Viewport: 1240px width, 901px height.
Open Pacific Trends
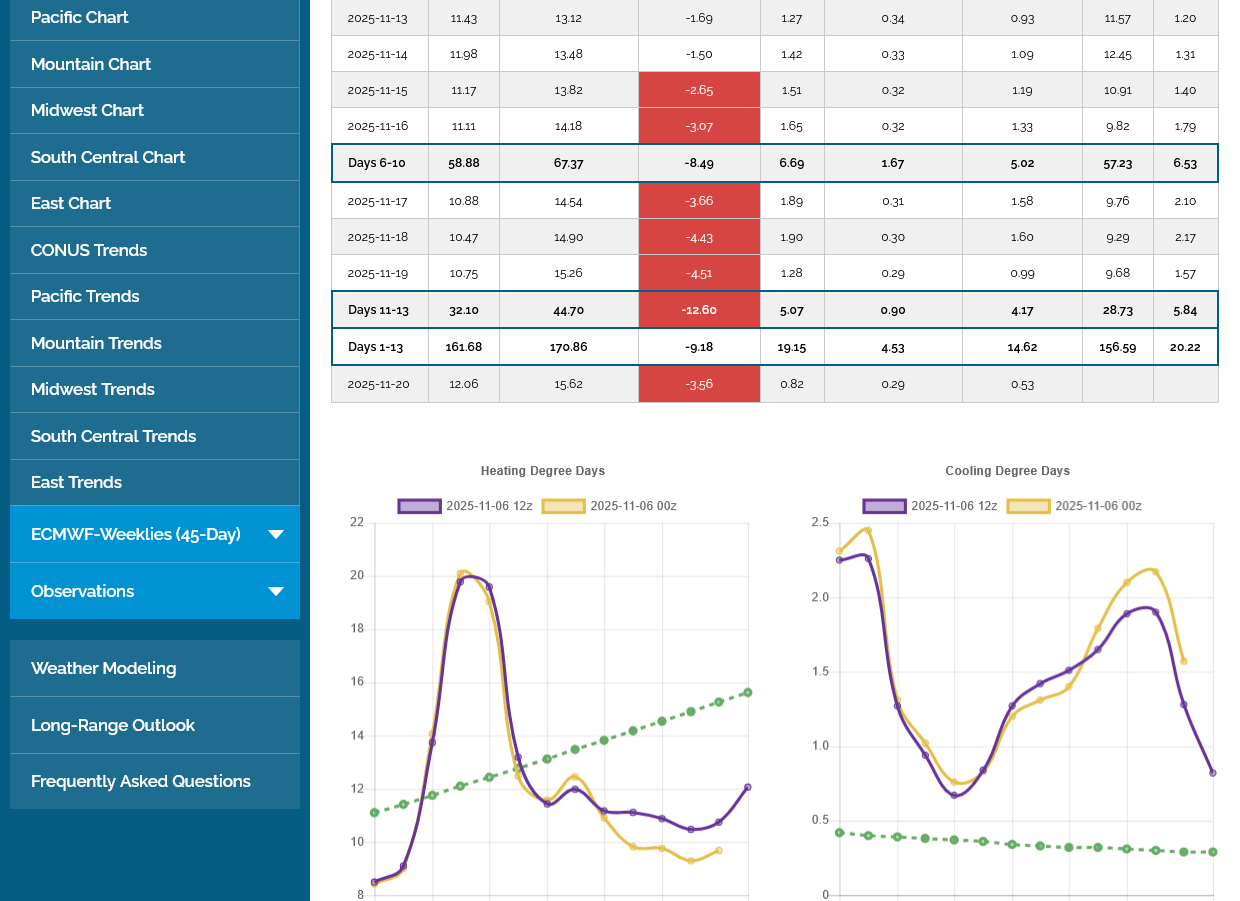[x=85, y=296]
